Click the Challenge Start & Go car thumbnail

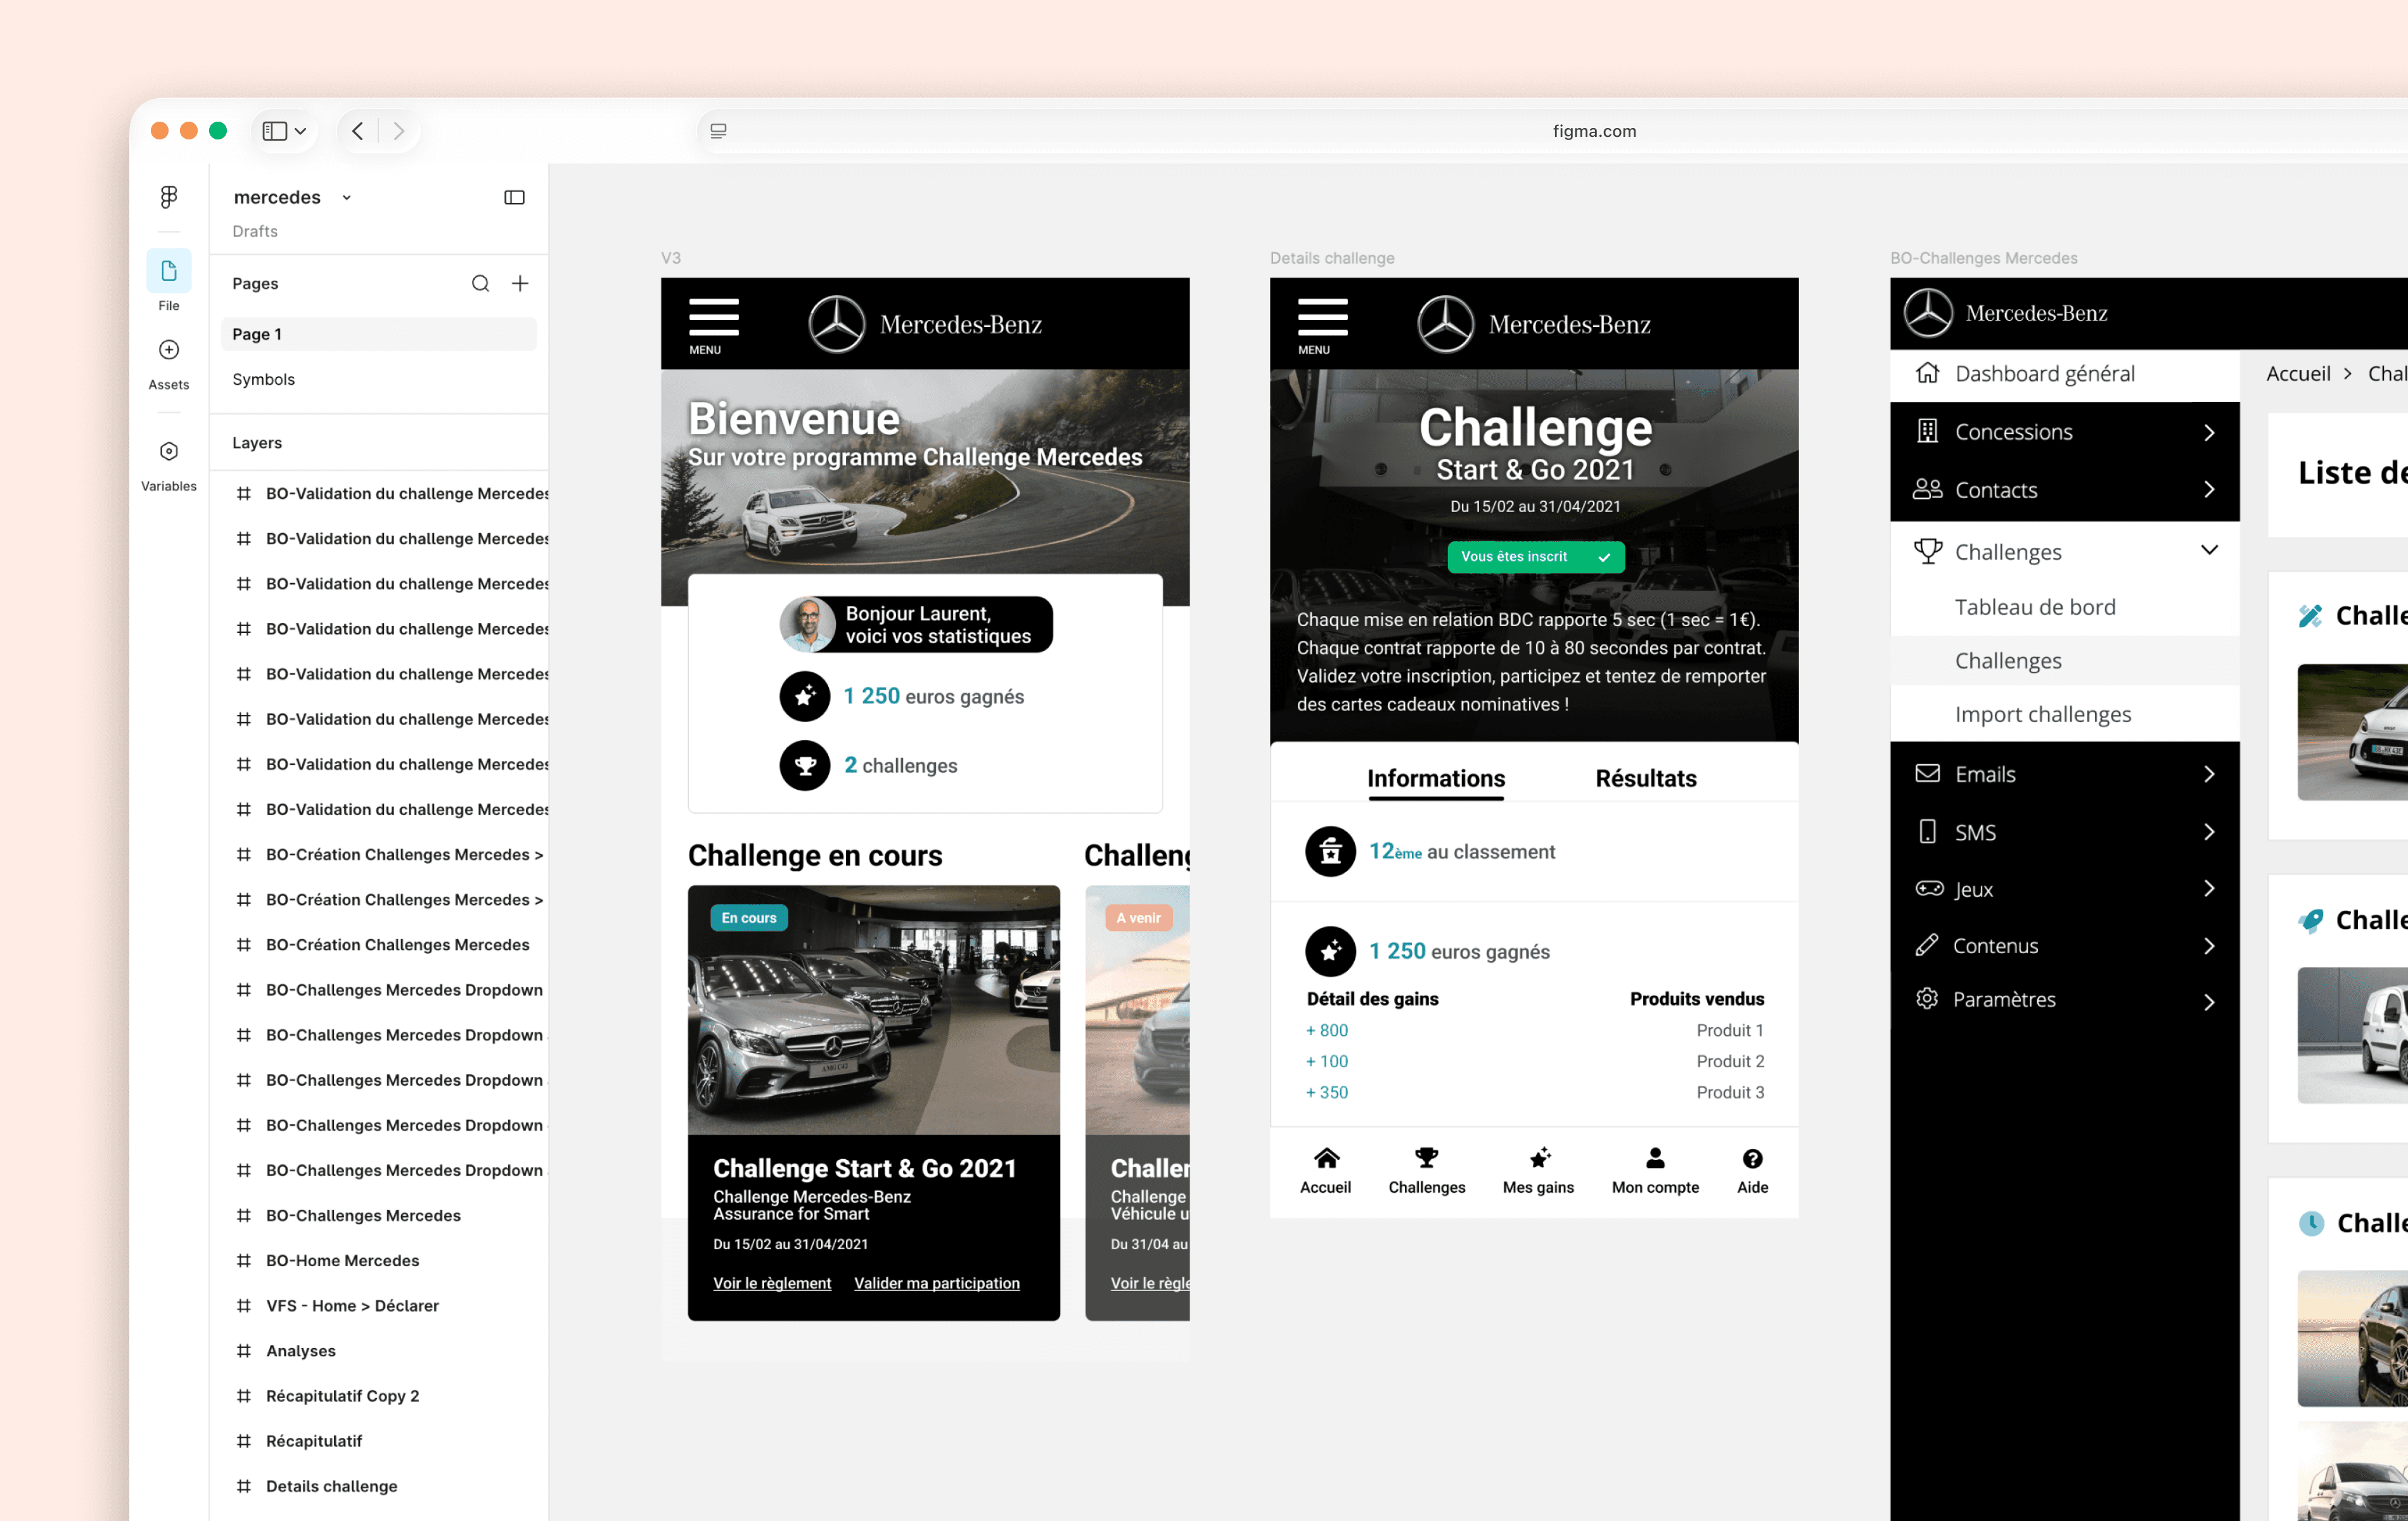(874, 1010)
